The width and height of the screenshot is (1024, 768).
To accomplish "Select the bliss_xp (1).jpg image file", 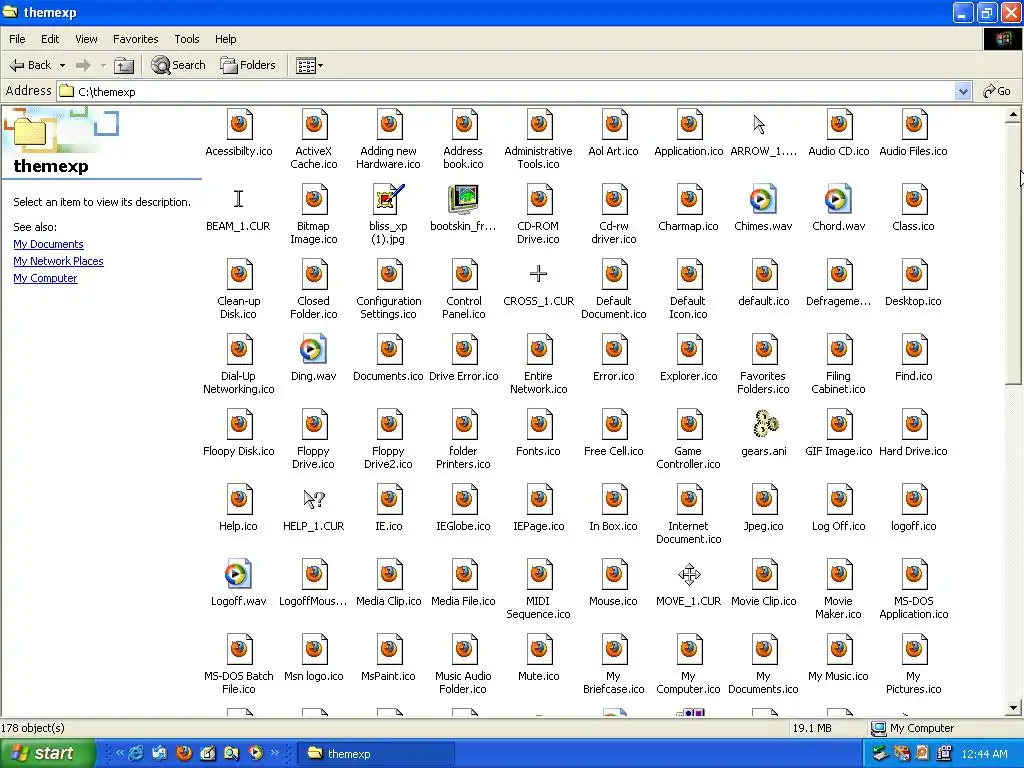I will pyautogui.click(x=389, y=199).
